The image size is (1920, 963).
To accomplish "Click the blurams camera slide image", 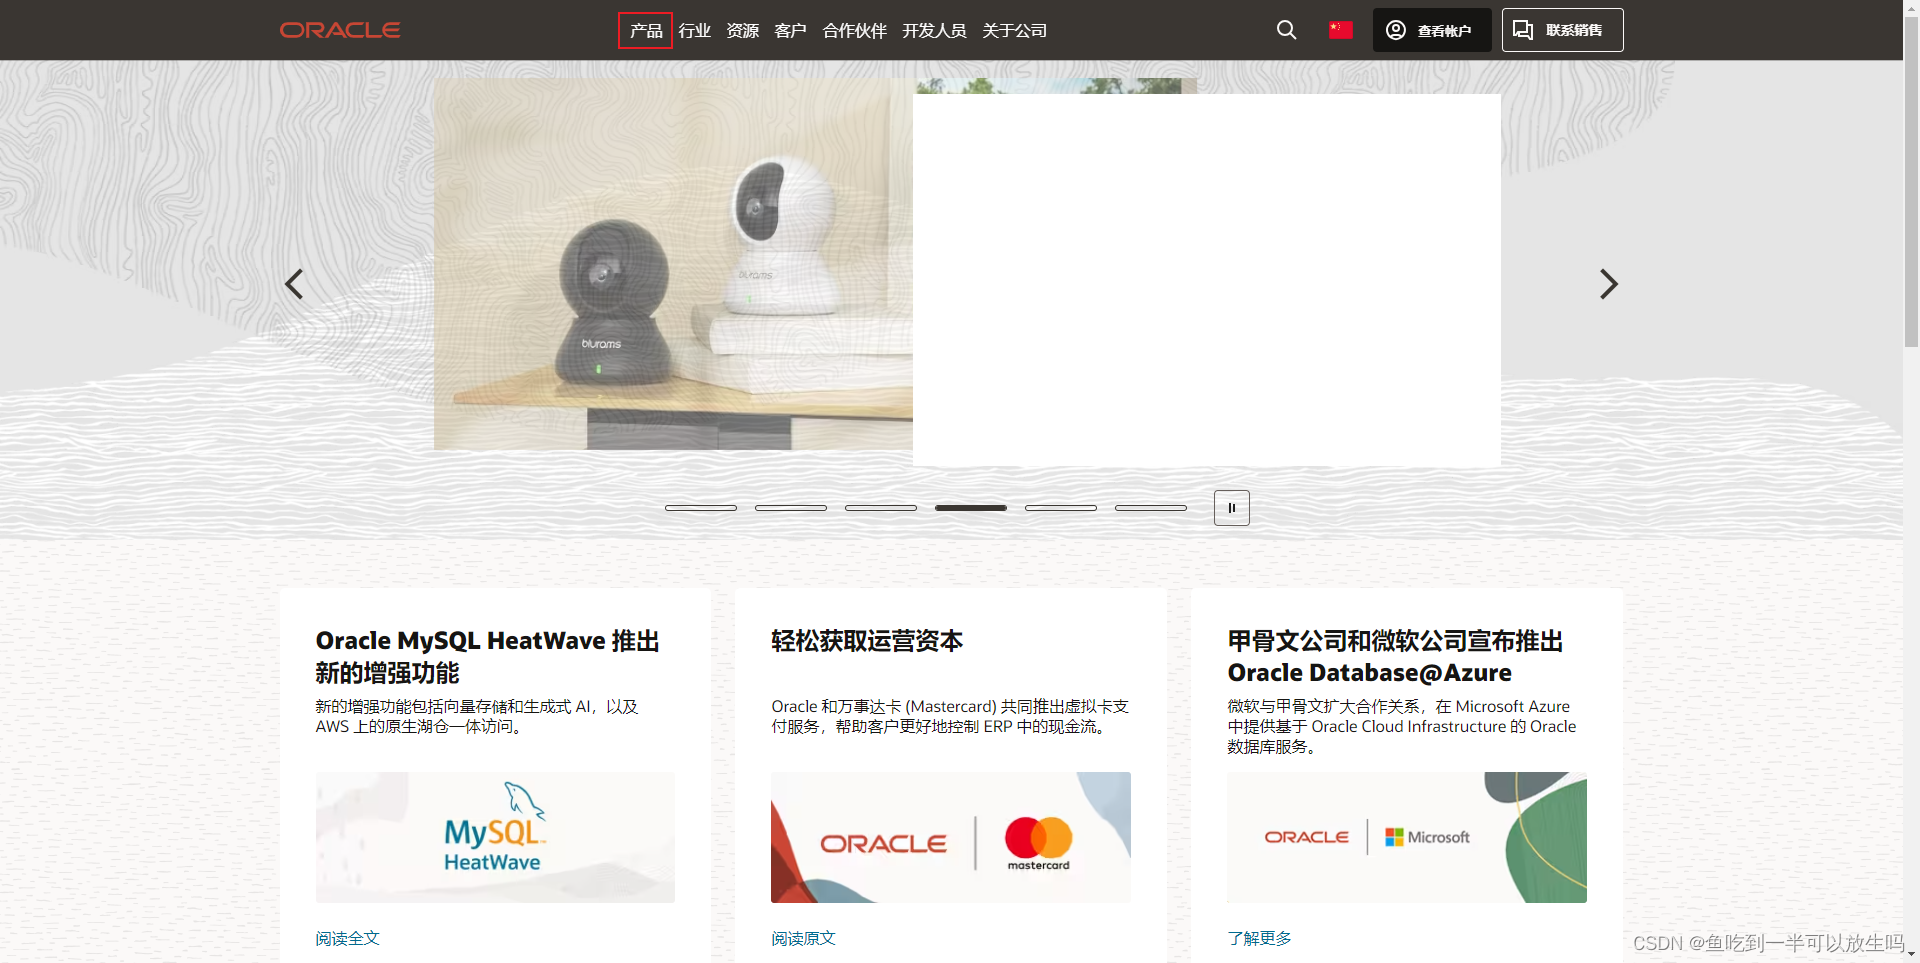I will [x=673, y=264].
